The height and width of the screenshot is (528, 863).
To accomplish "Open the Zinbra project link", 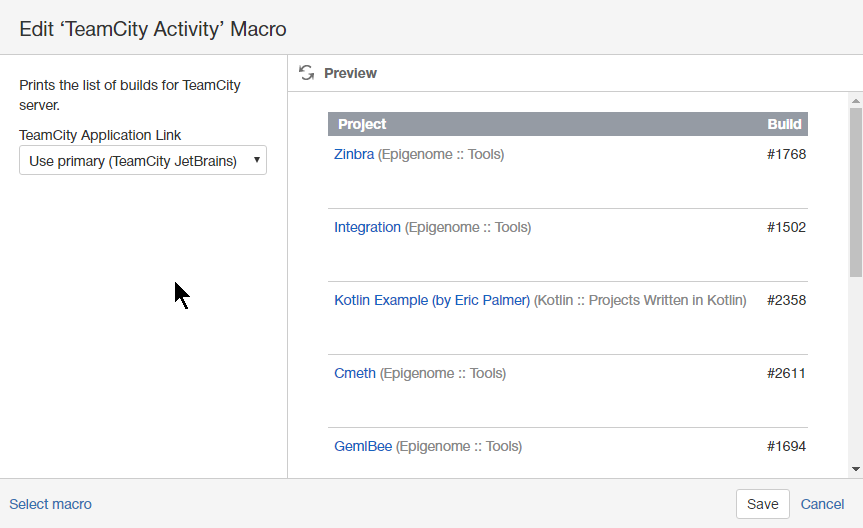I will pyautogui.click(x=354, y=154).
